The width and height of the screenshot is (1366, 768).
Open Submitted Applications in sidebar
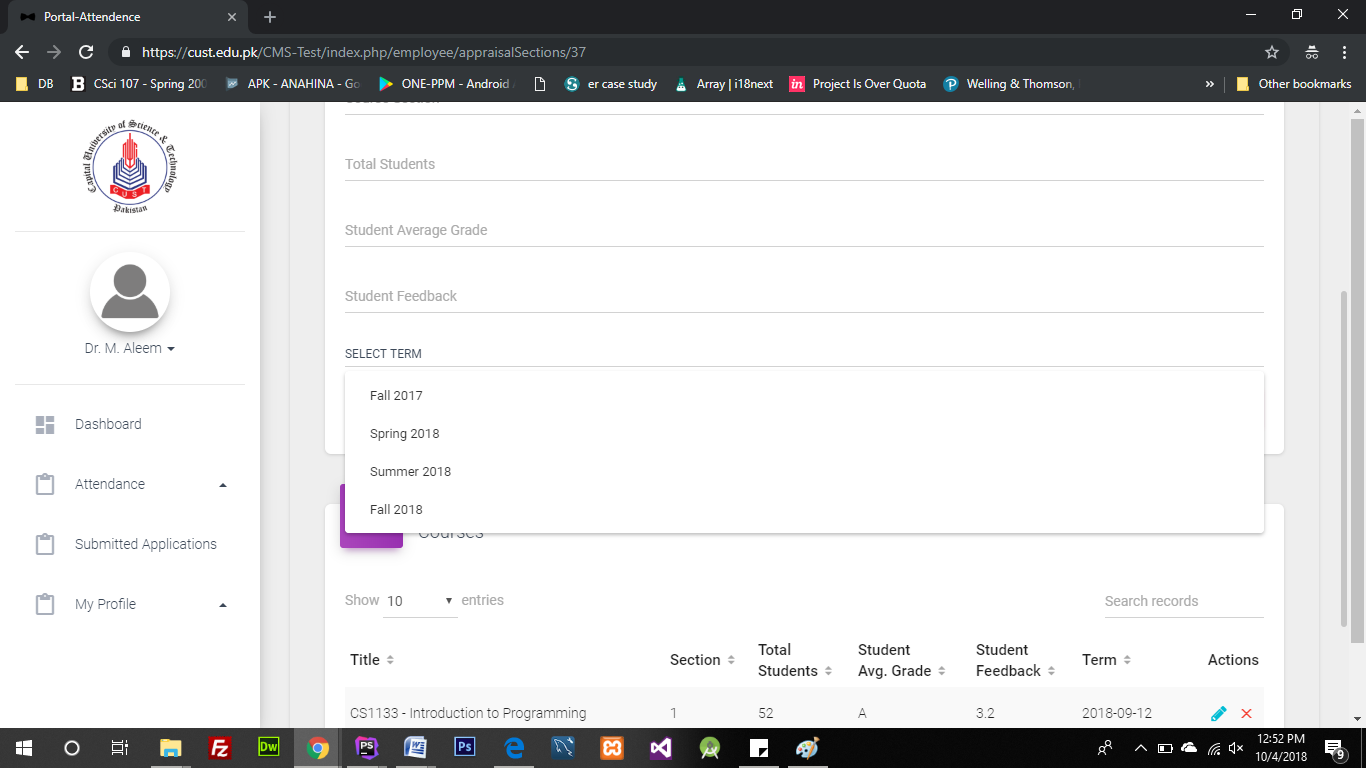pyautogui.click(x=145, y=544)
